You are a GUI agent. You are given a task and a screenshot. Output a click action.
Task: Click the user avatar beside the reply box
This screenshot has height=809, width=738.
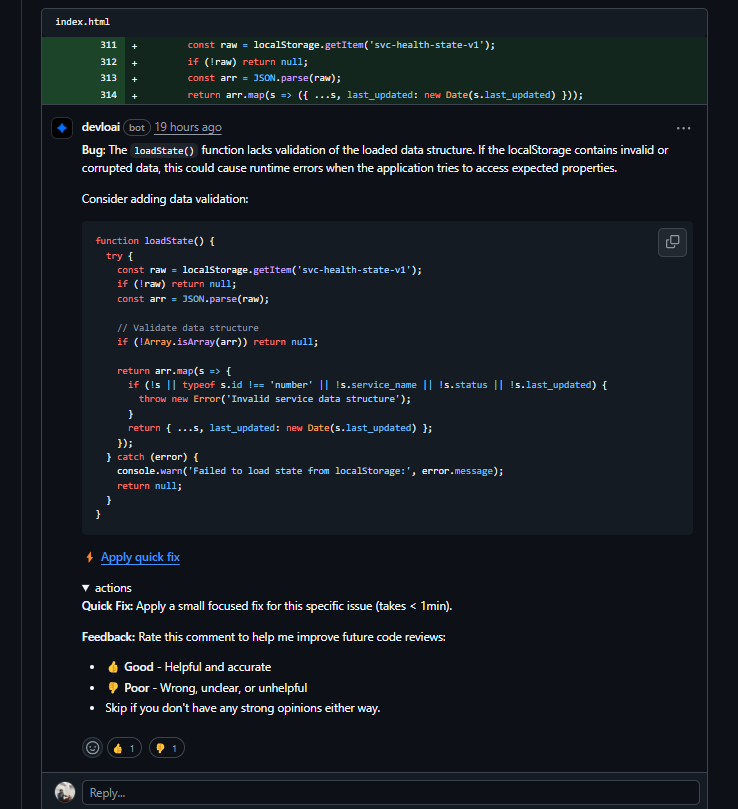[65, 792]
